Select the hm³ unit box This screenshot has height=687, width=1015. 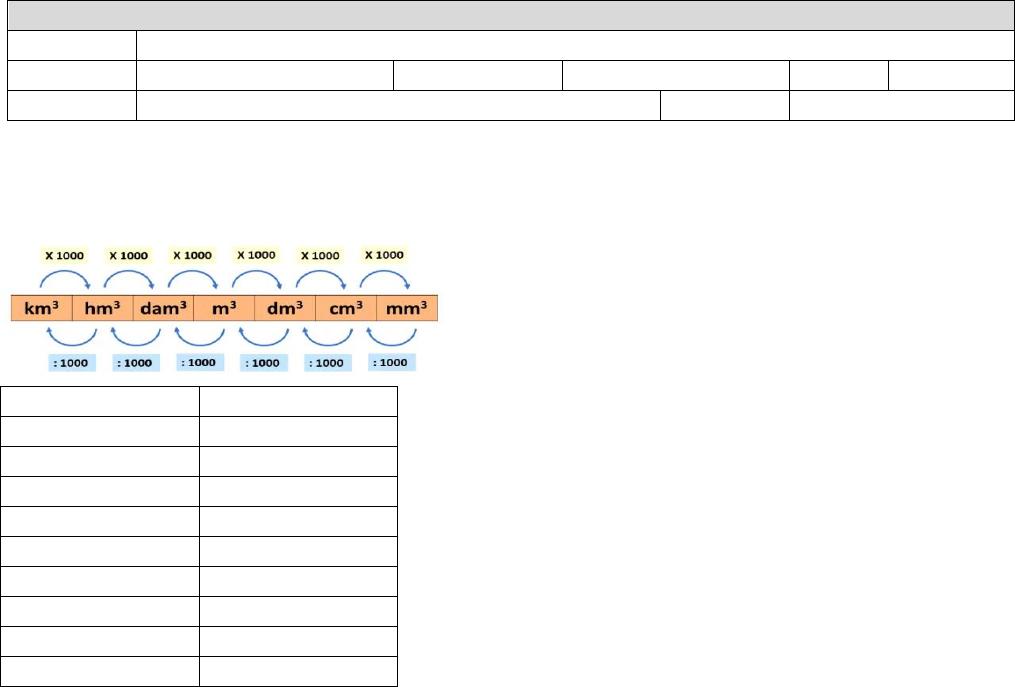coord(102,309)
